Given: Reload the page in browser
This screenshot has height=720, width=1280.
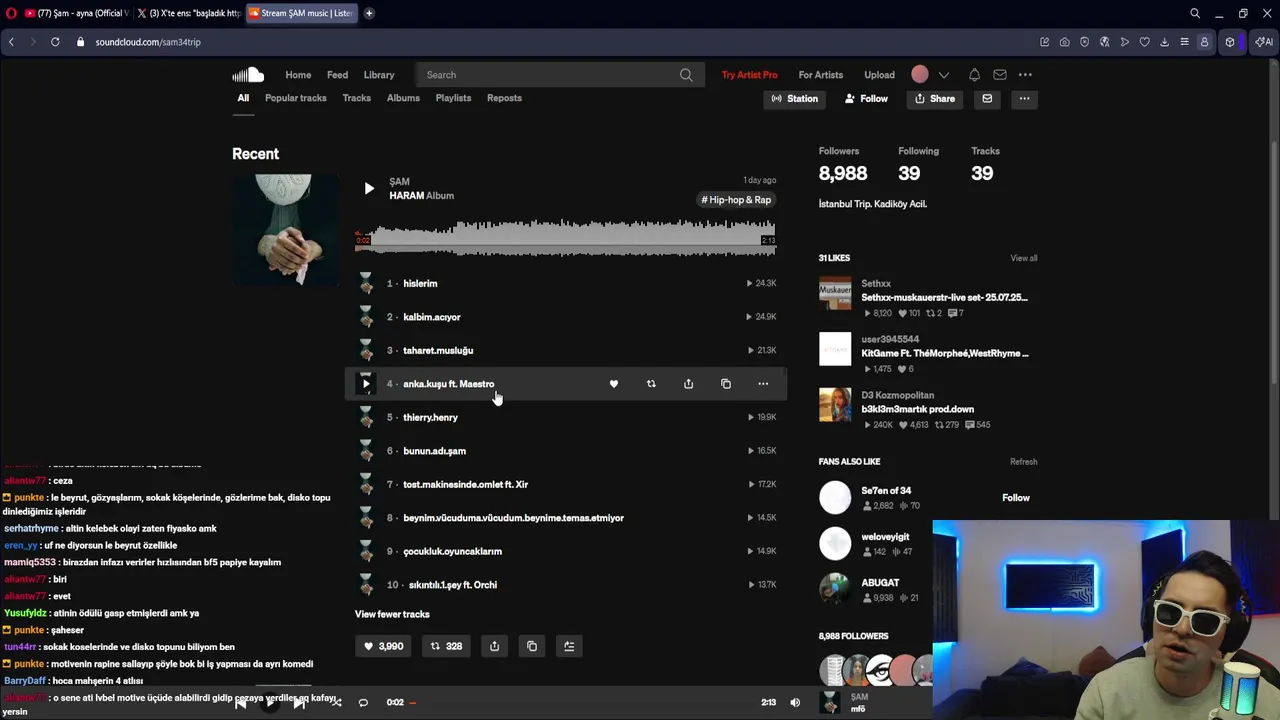Looking at the screenshot, I should [x=55, y=42].
